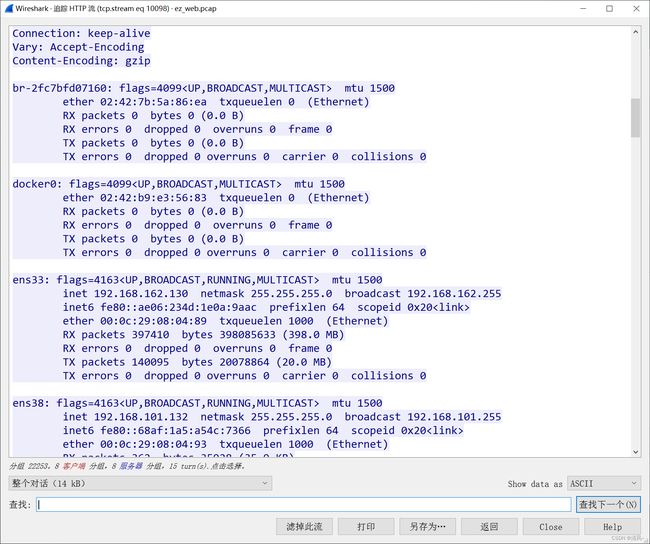The height and width of the screenshot is (544, 650).
Task: Click the 'ether 00:0c:29:08:04:93' line
Action: pyautogui.click(x=225, y=444)
